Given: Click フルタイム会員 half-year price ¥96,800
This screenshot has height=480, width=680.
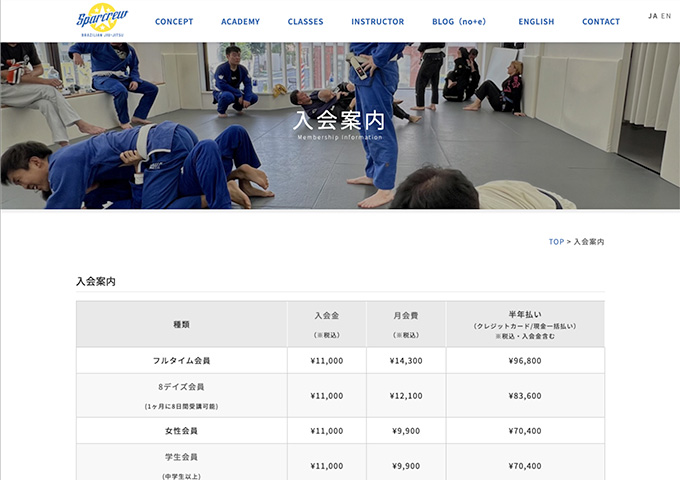Looking at the screenshot, I should [x=525, y=361].
